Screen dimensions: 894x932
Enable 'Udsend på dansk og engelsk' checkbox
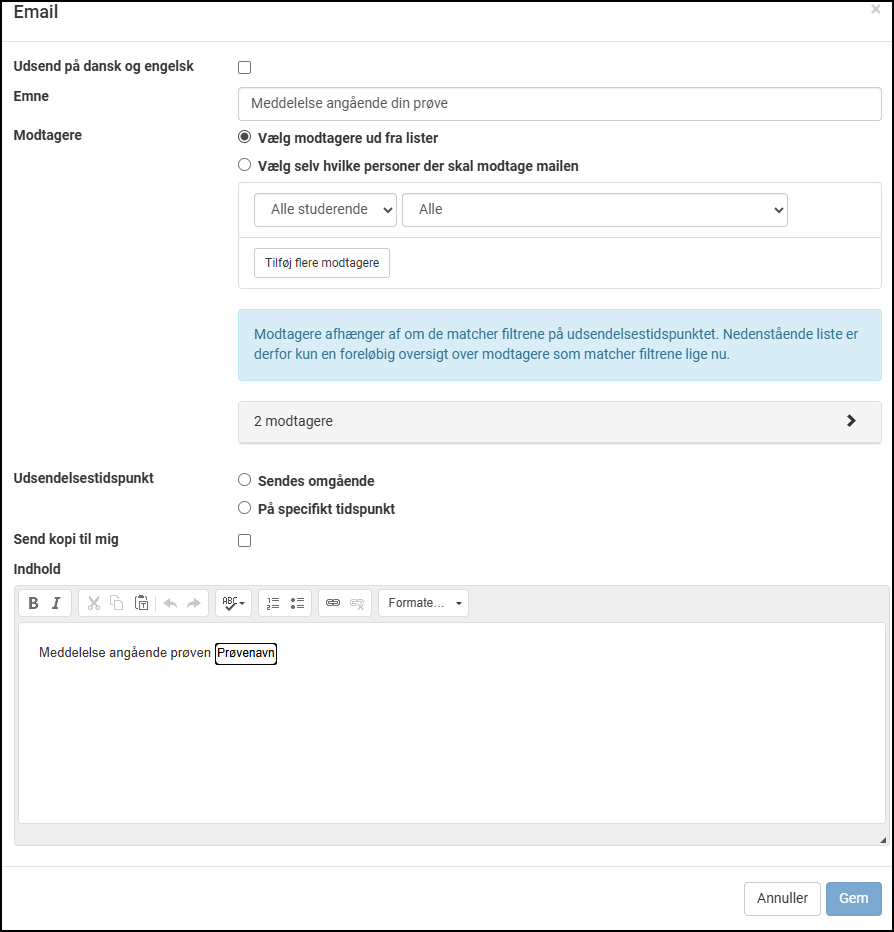pos(245,68)
